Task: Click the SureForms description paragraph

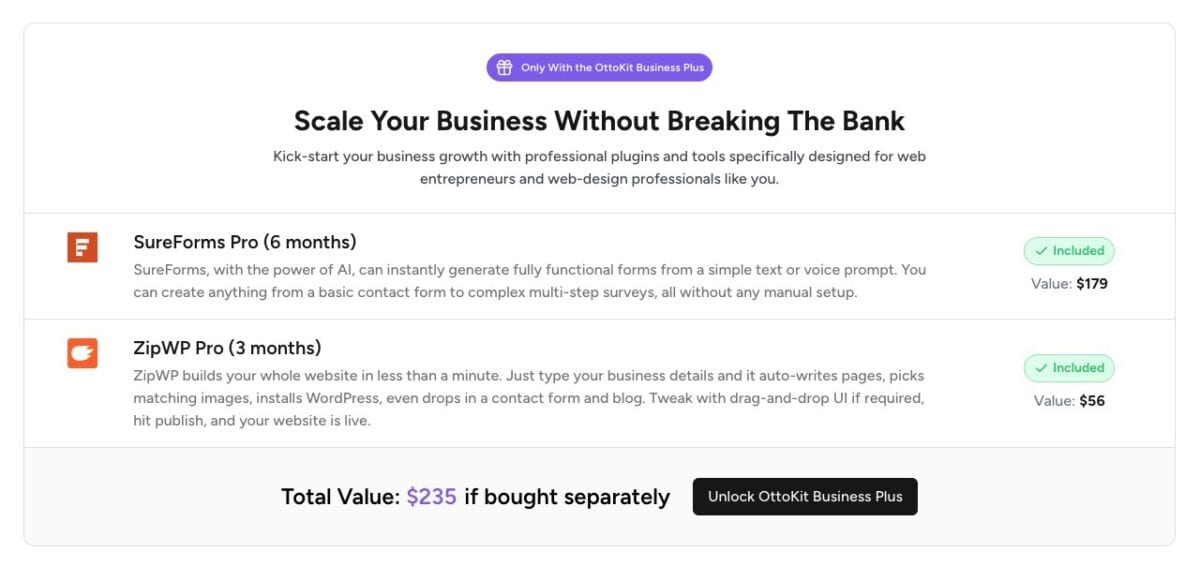Action: [x=530, y=281]
